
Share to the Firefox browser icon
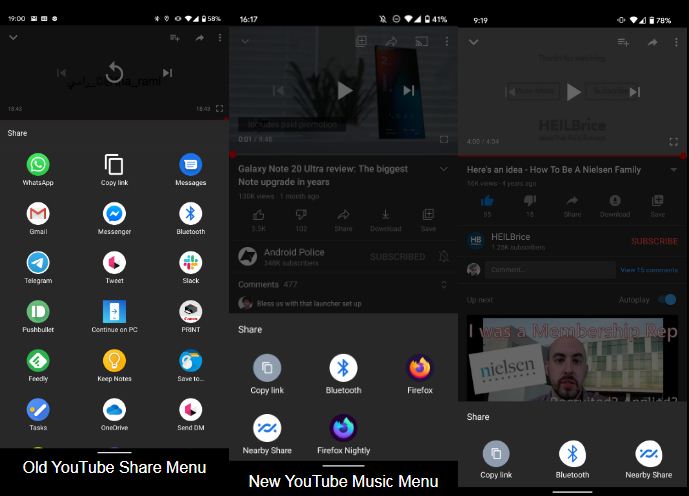tap(420, 368)
